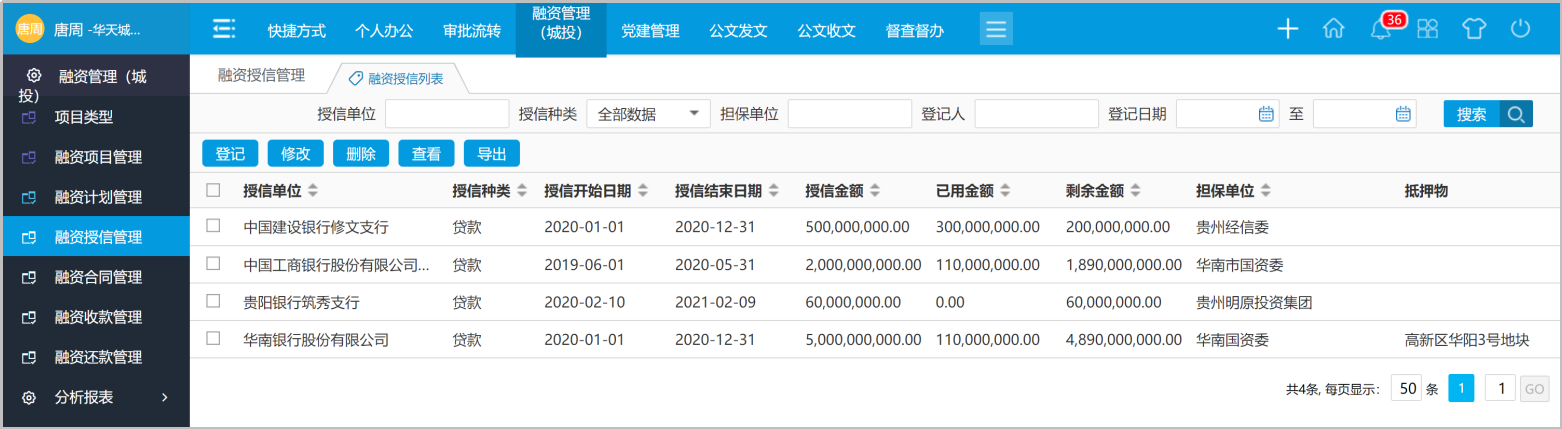Click the power logout icon
The height and width of the screenshot is (429, 1562).
point(1520,29)
